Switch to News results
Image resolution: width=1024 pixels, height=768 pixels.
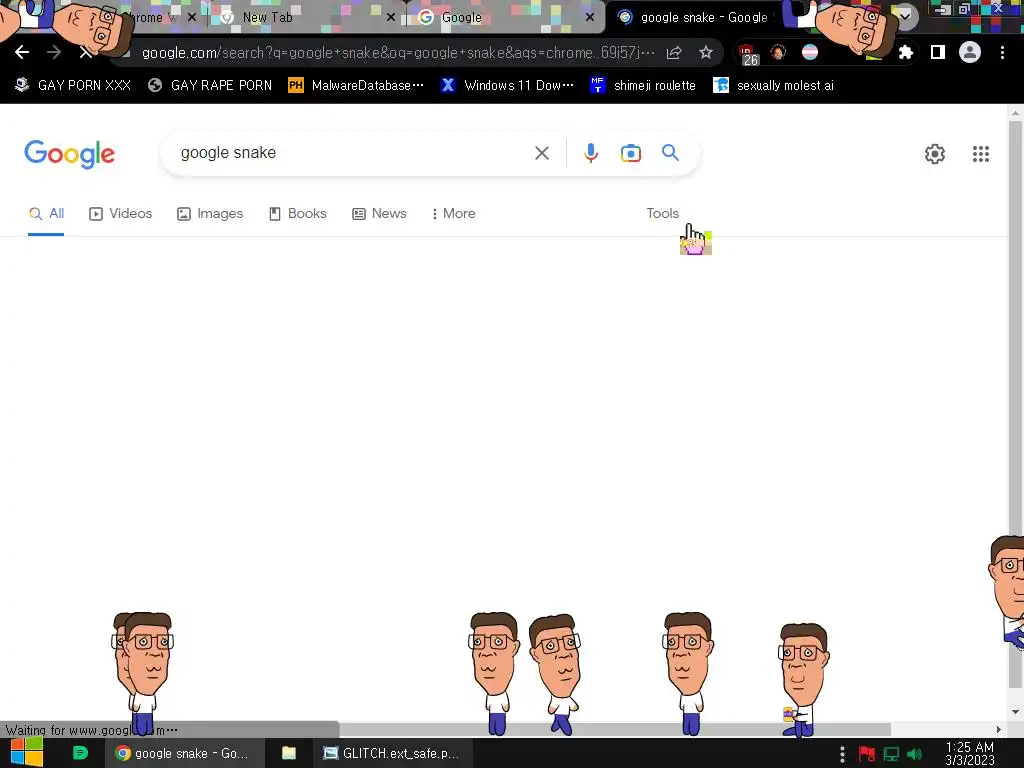[379, 214]
